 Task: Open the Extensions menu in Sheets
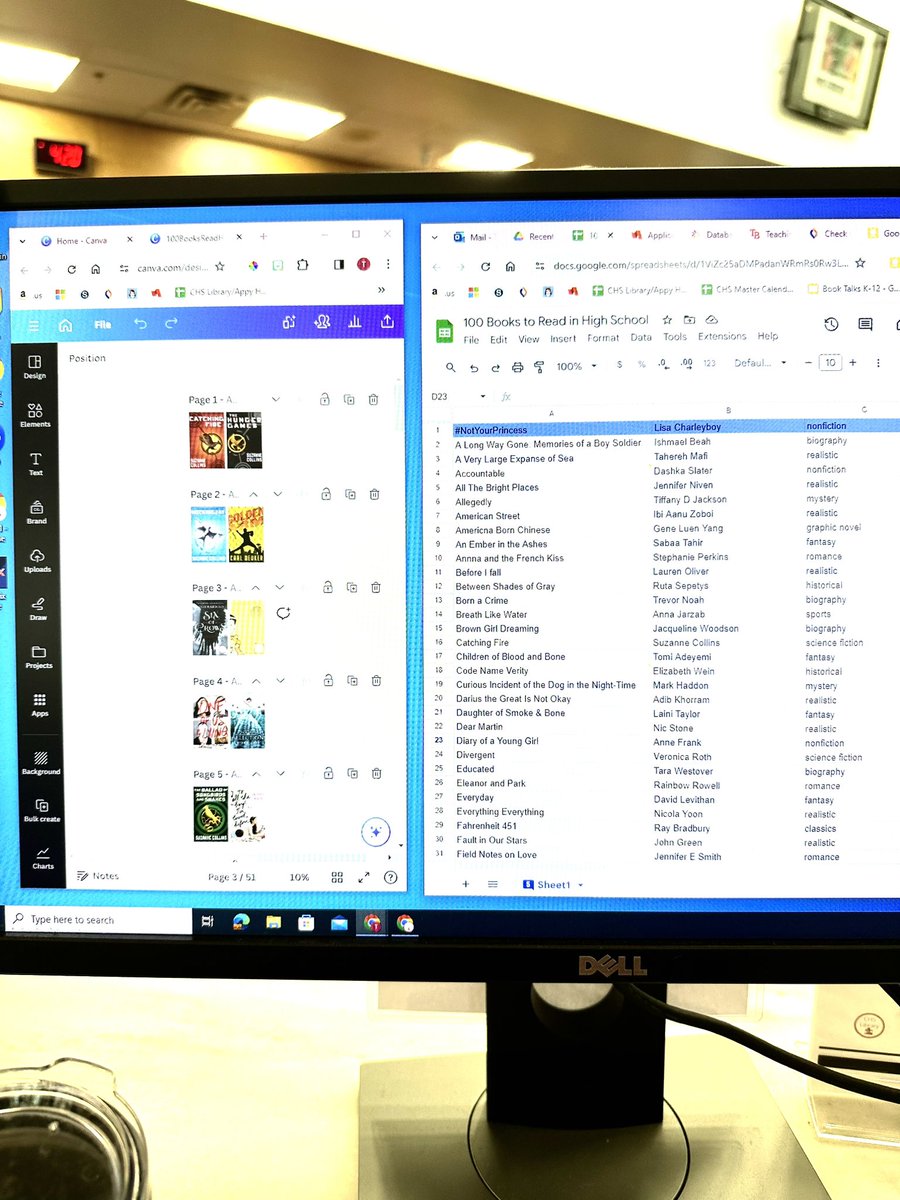pos(722,337)
